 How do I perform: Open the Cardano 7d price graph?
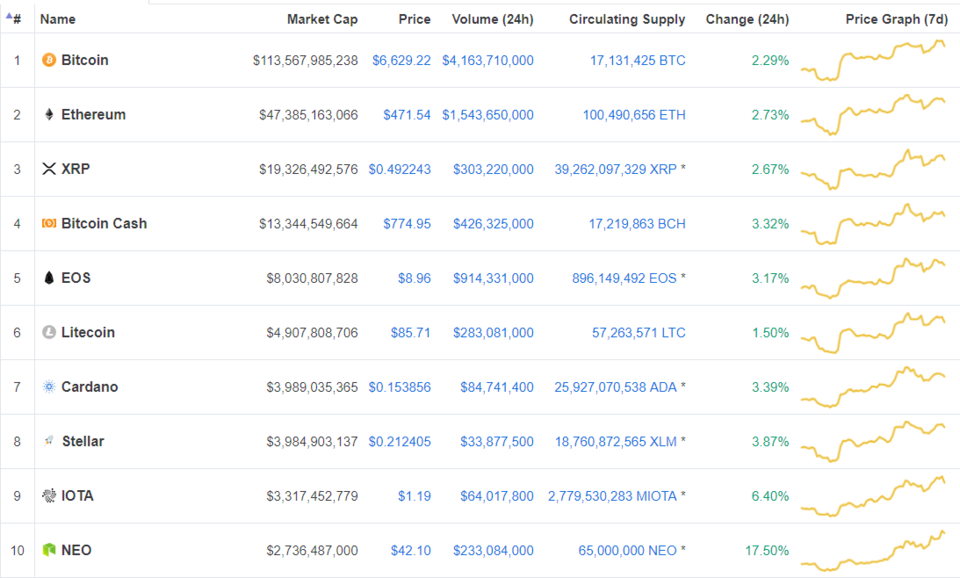[x=873, y=387]
